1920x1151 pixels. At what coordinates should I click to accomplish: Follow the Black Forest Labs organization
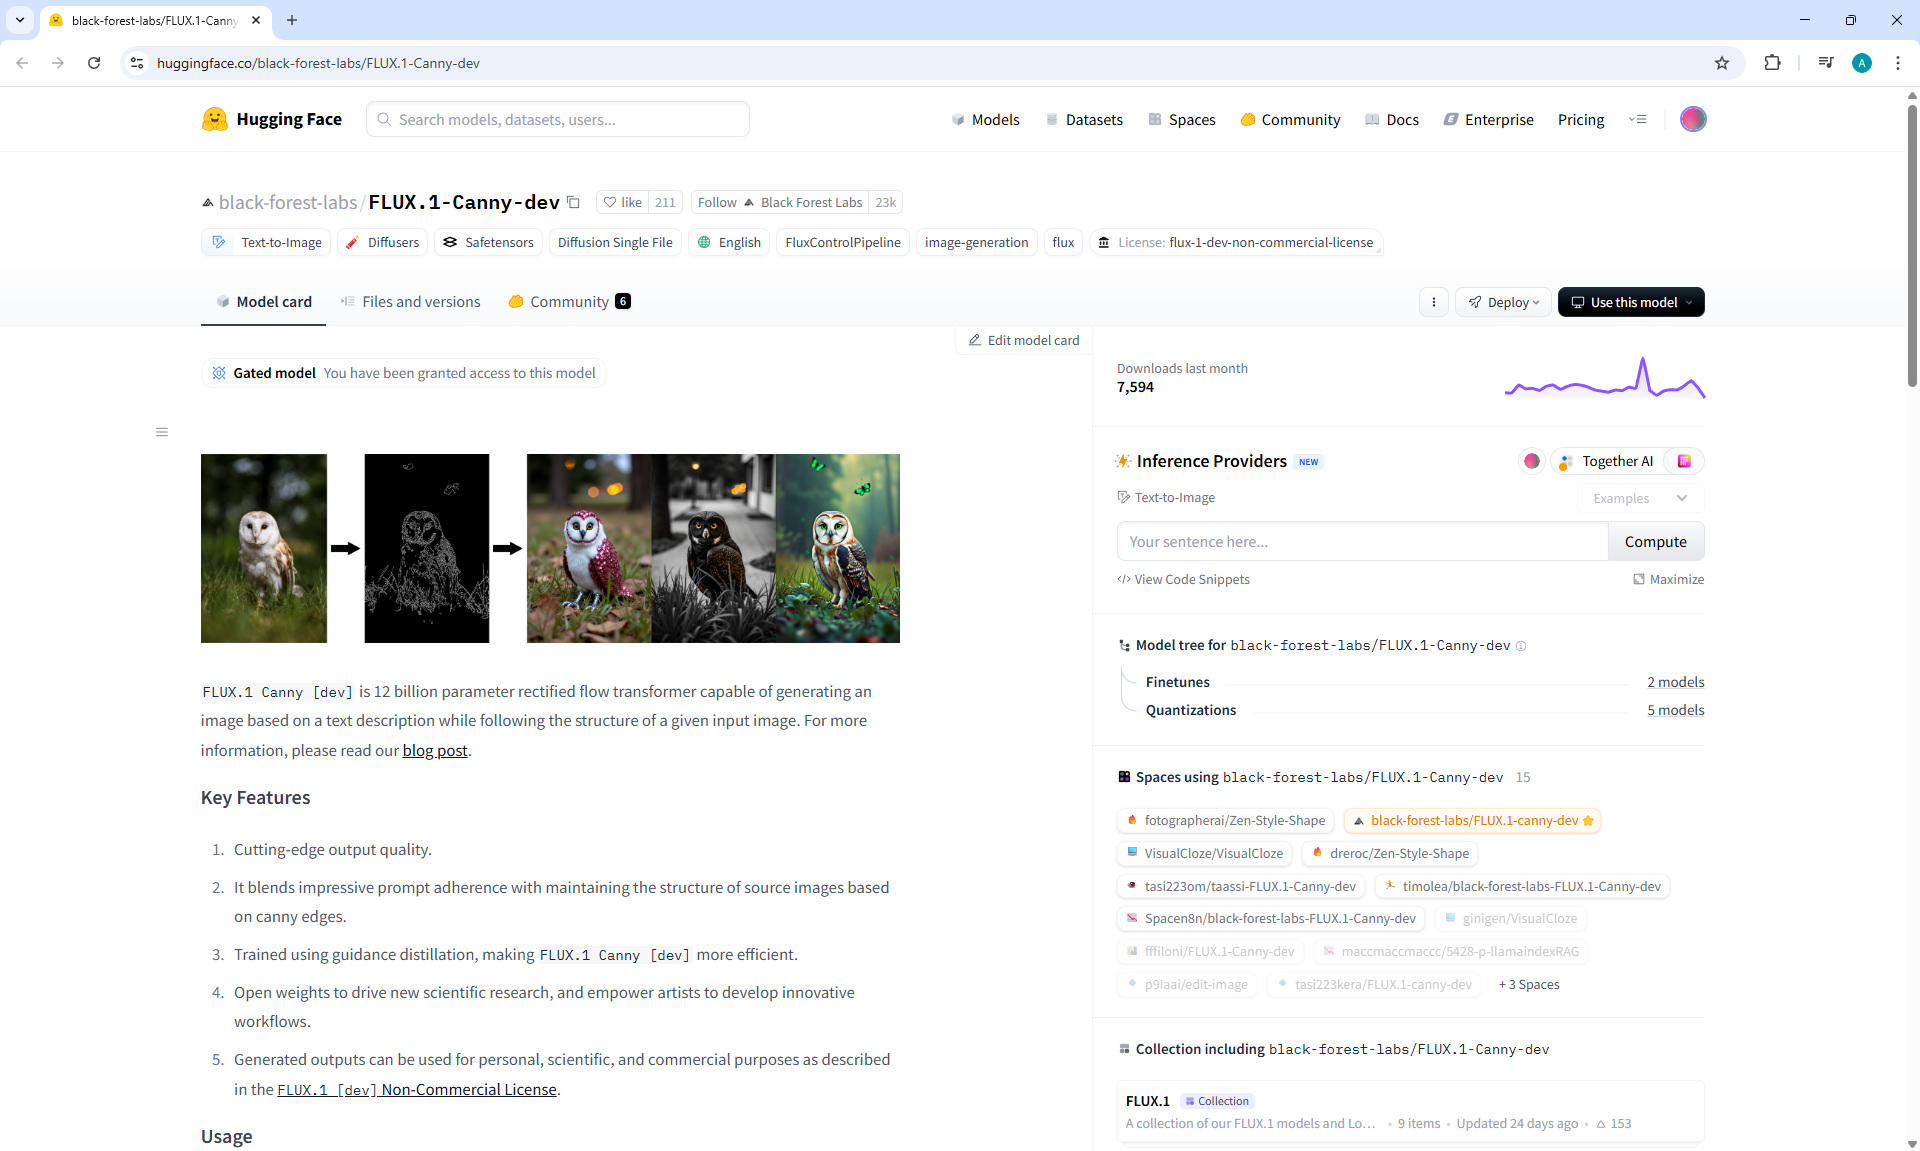coord(717,202)
